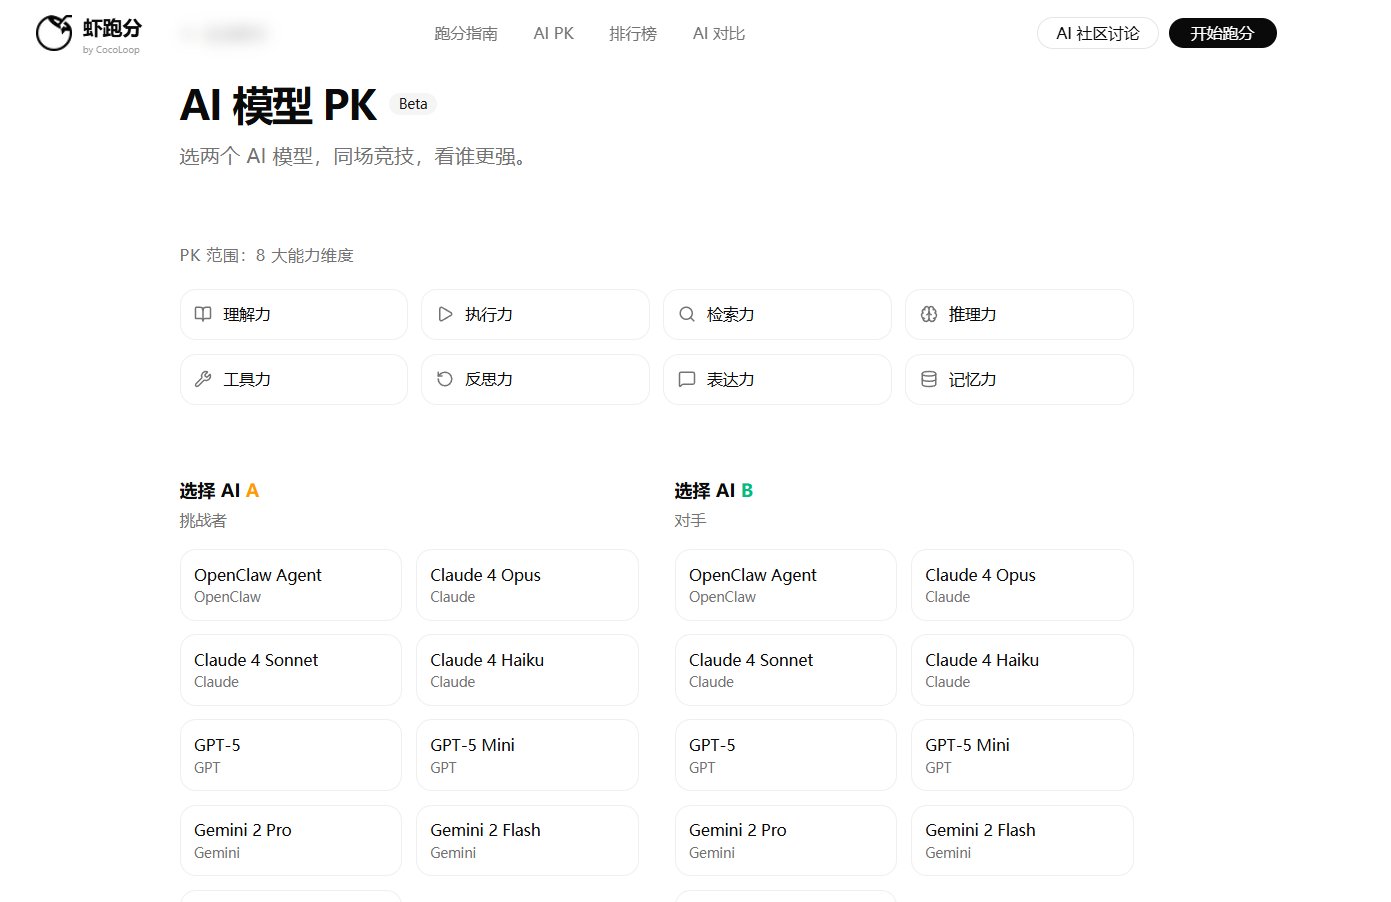The height and width of the screenshot is (902, 1391).
Task: Select the OpenClaw Agent card under AI B
Action: [785, 585]
